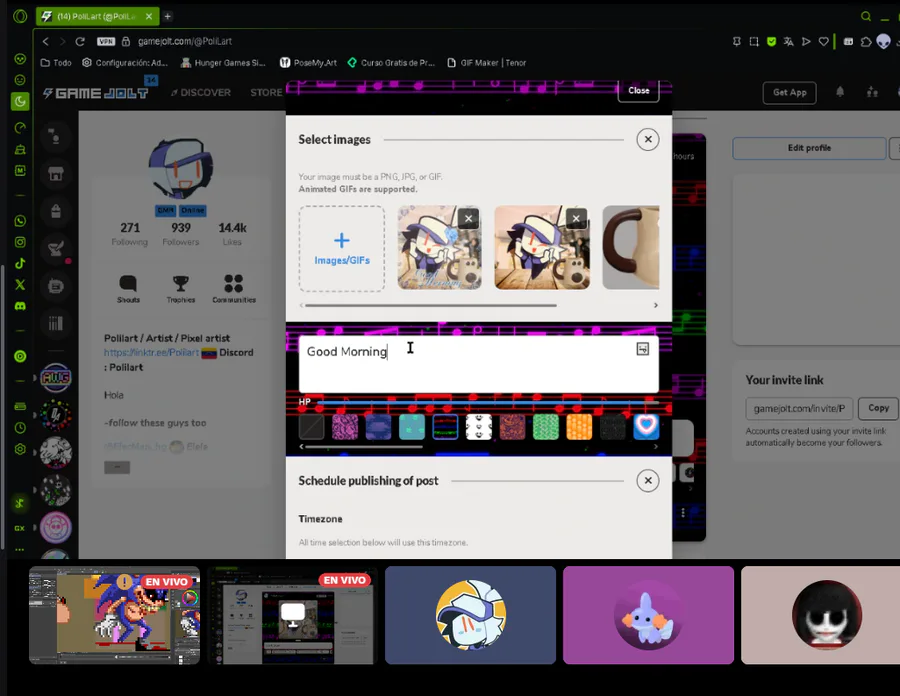Add Images/GIFs to the post
This screenshot has height=696, width=900.
click(342, 248)
